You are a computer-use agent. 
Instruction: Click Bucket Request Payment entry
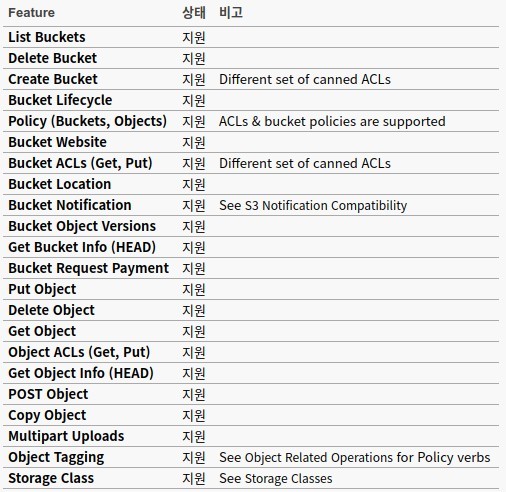pyautogui.click(x=89, y=268)
